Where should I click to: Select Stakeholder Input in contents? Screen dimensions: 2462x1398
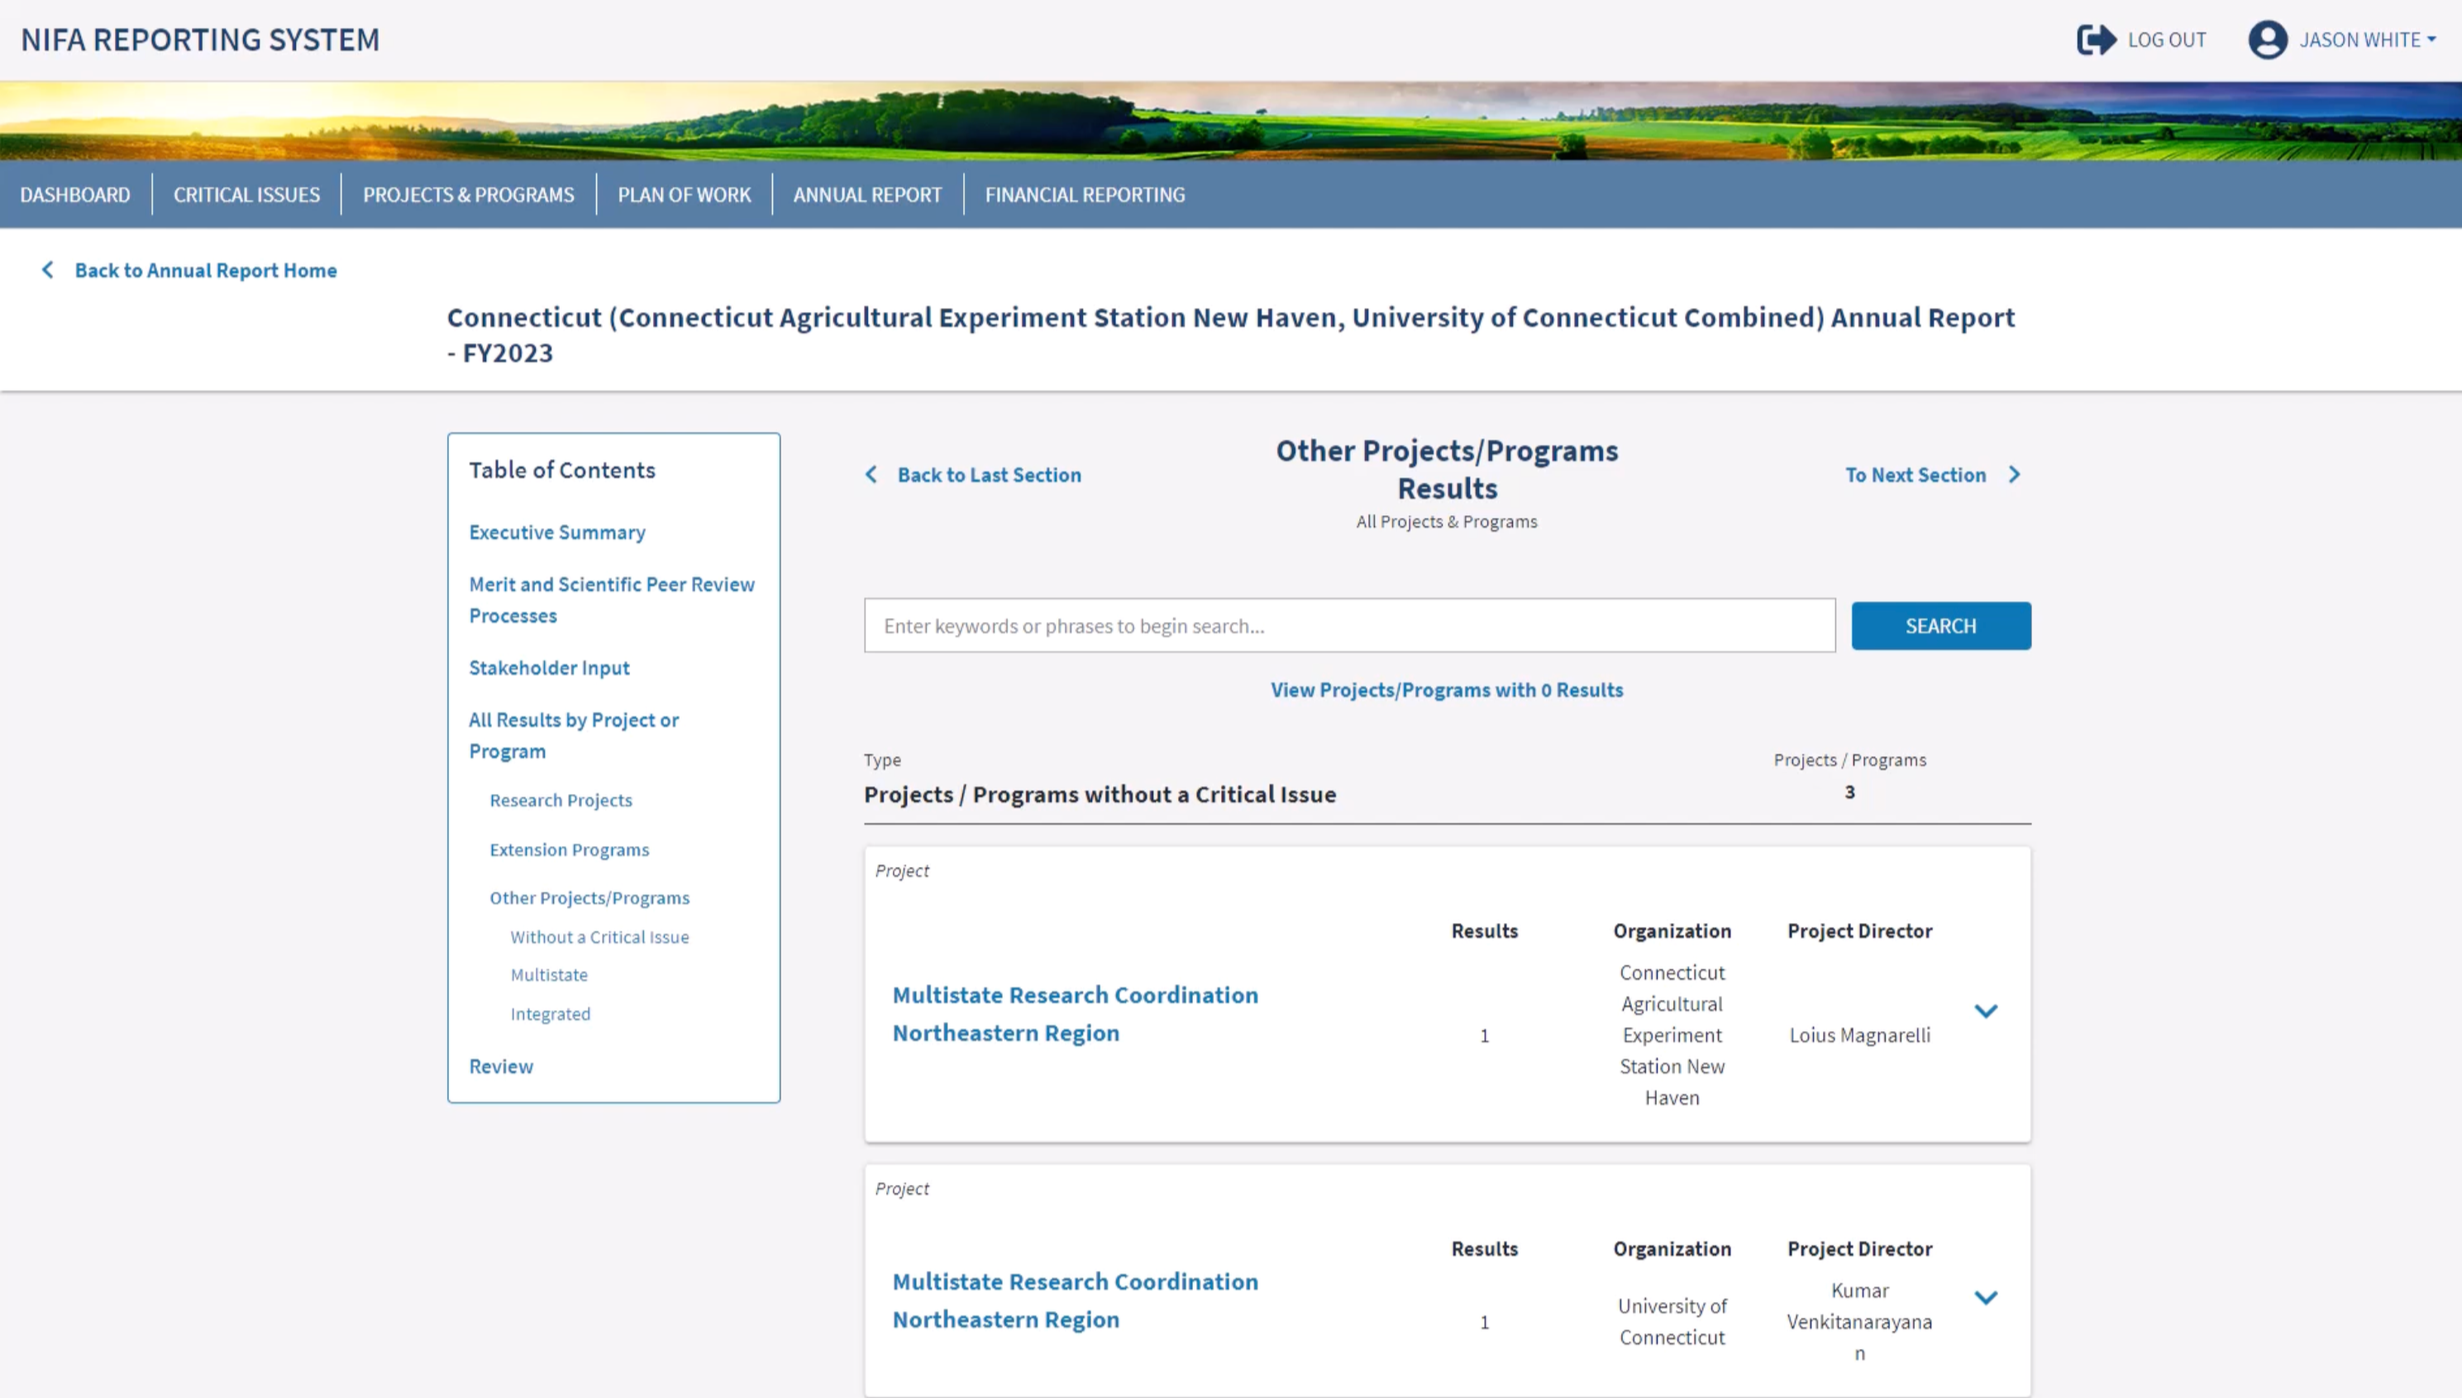[549, 668]
